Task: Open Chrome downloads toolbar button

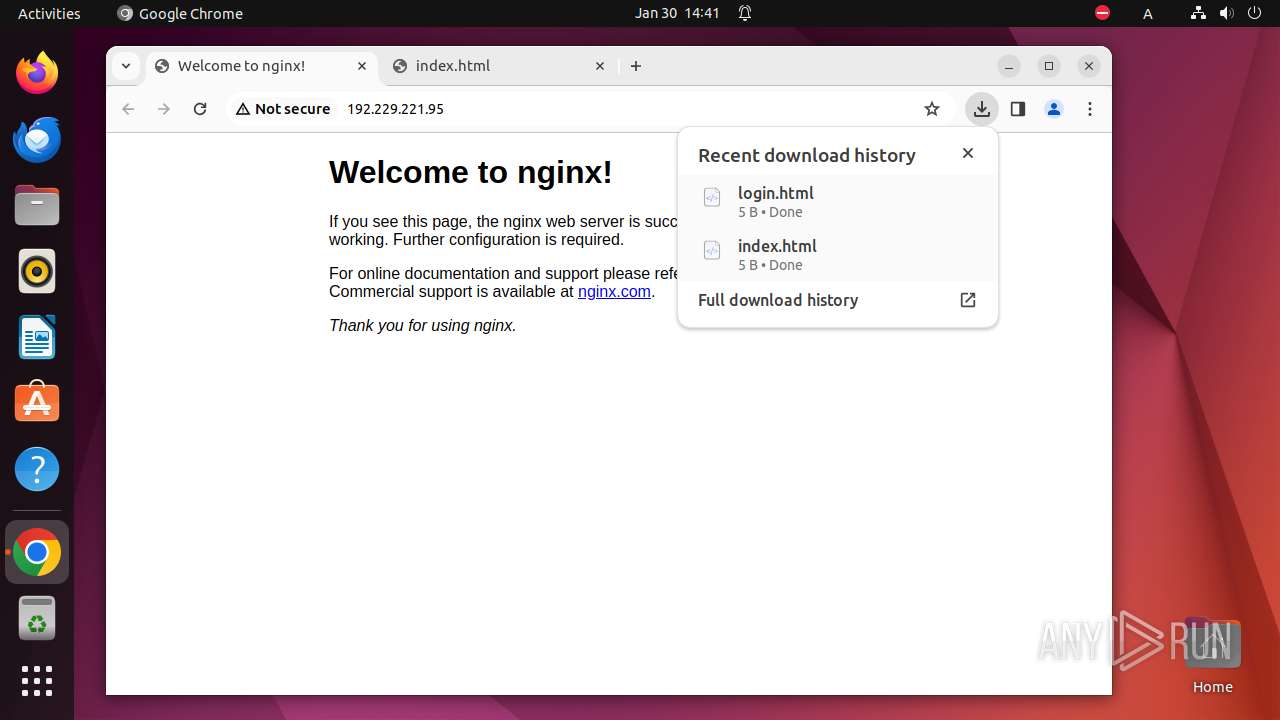Action: tap(982, 109)
